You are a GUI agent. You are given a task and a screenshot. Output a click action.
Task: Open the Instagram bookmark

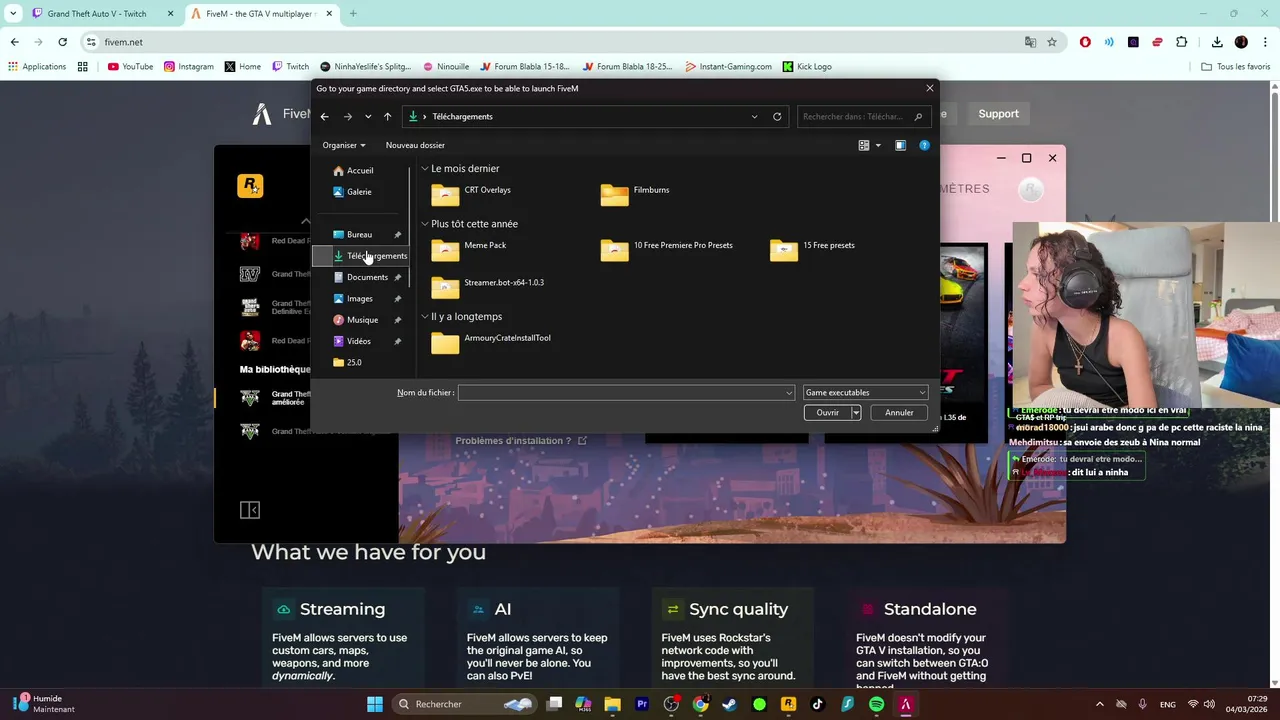coord(189,67)
